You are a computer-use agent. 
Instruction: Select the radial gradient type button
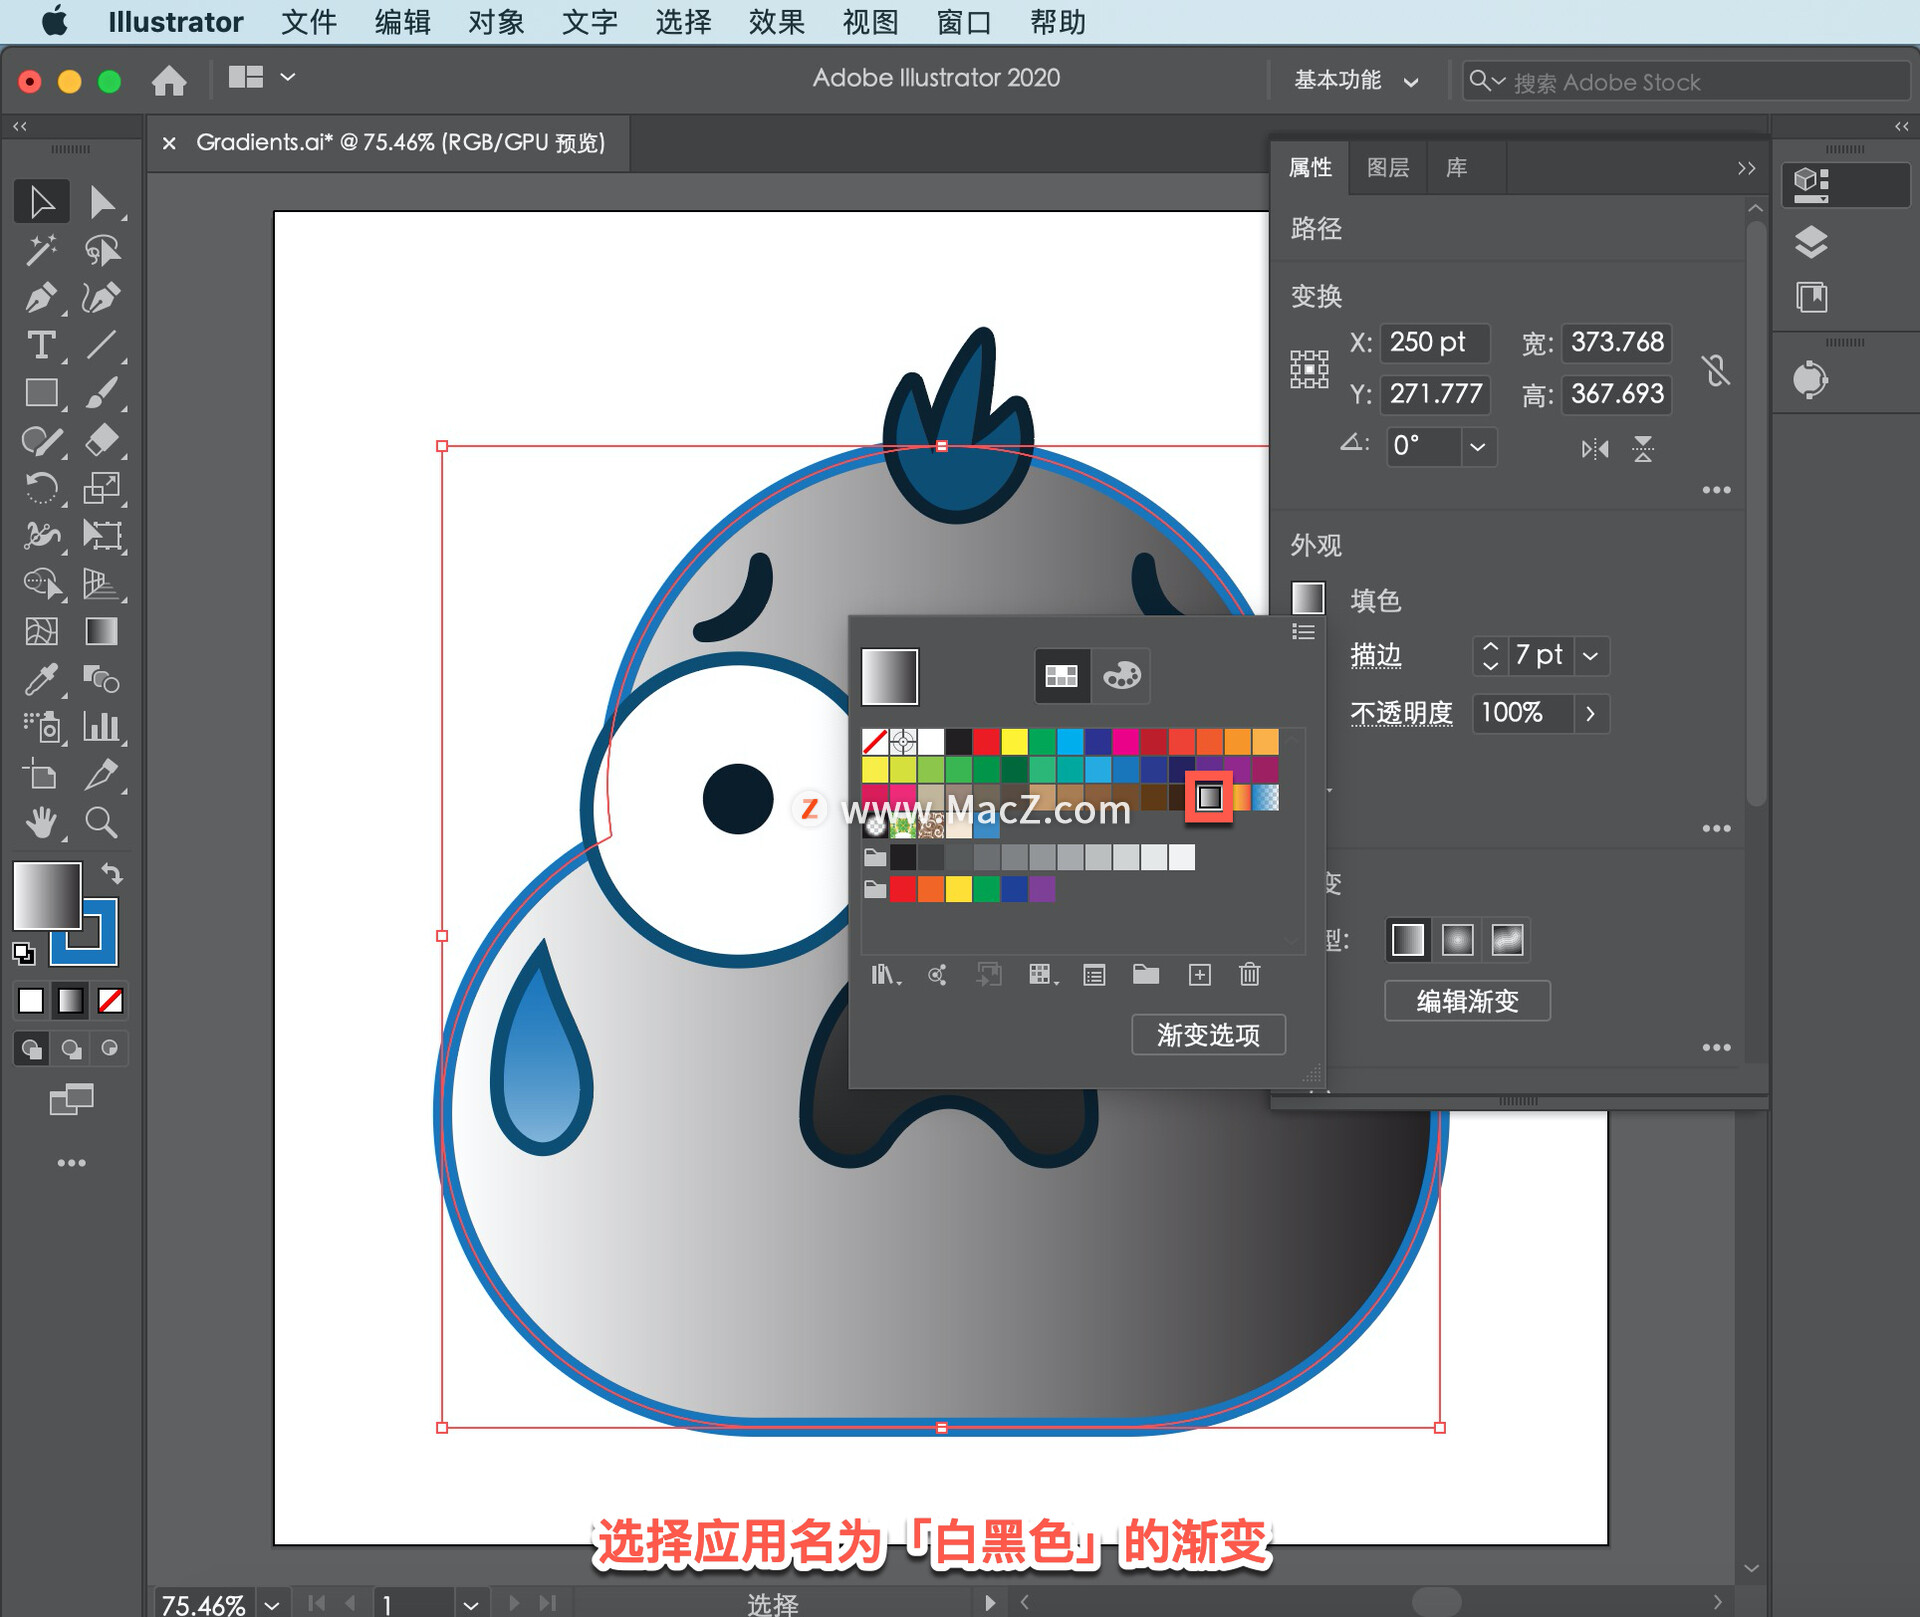1457,940
